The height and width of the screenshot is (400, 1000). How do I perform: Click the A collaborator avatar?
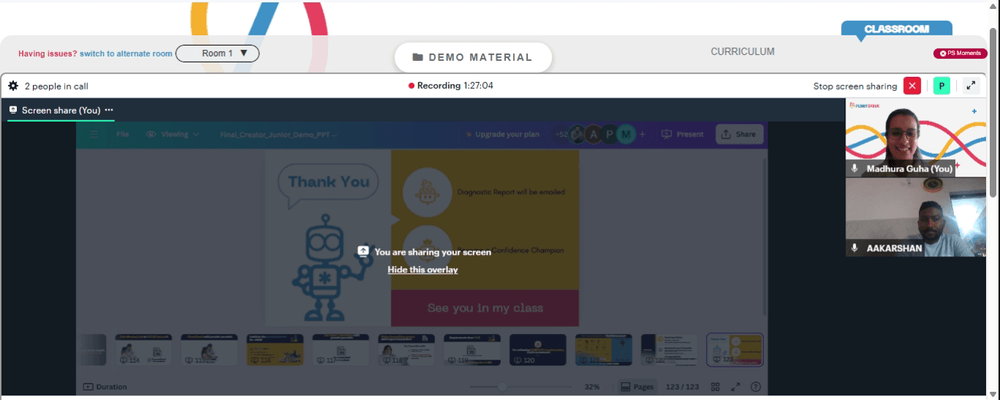point(594,134)
